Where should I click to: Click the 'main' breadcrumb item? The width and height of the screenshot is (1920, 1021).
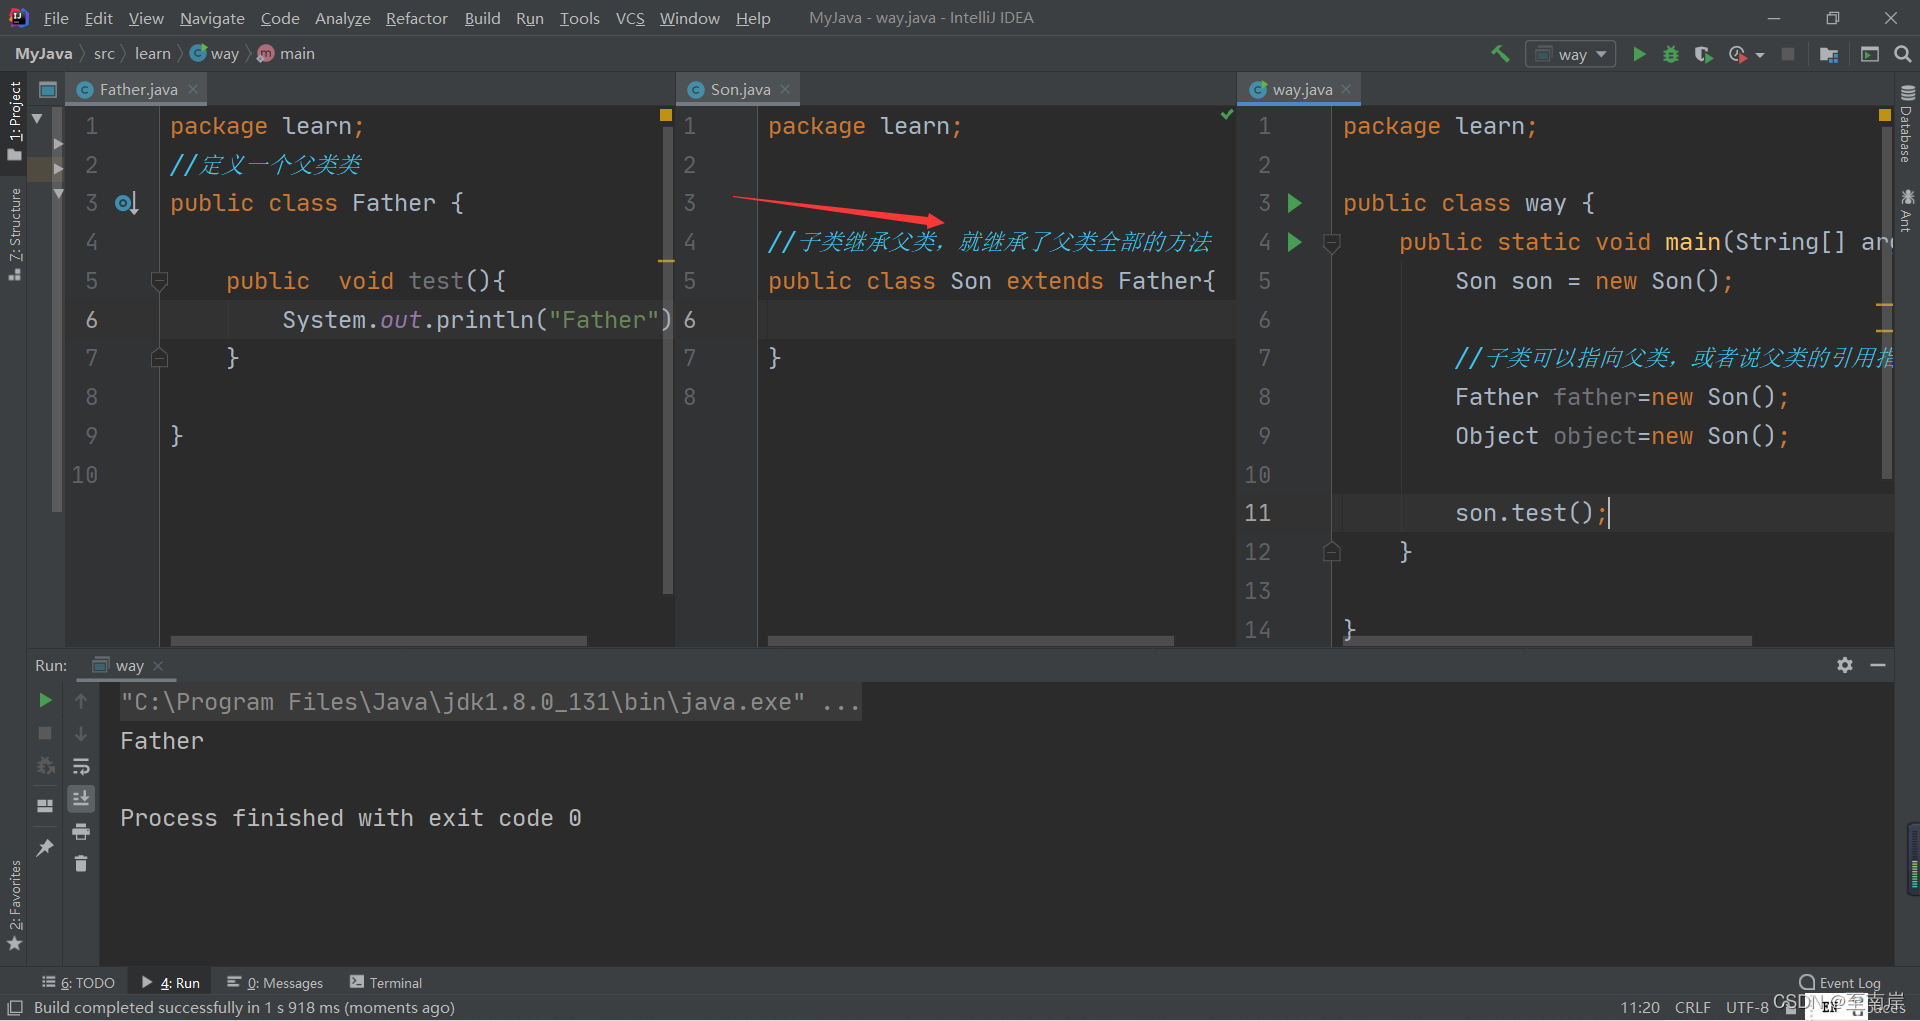click(287, 54)
